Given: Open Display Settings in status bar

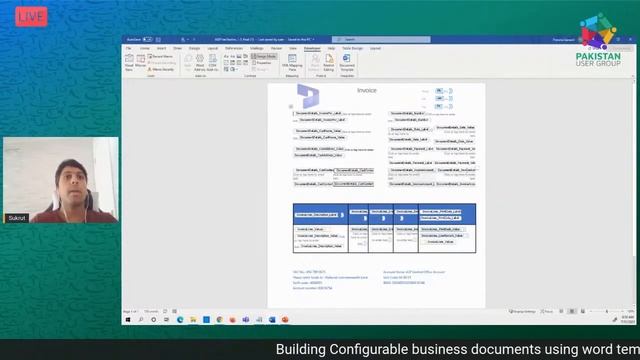Looking at the screenshot, I should click(522, 311).
